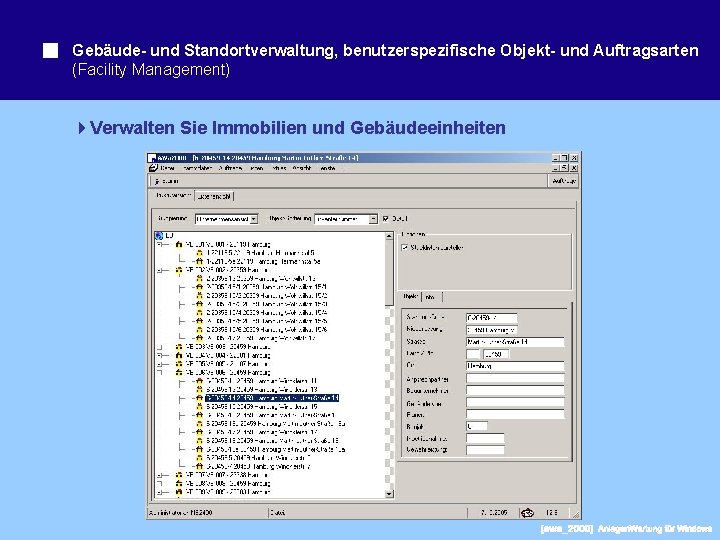Open the Stammdaten menu
The image size is (720, 540).
[197, 168]
